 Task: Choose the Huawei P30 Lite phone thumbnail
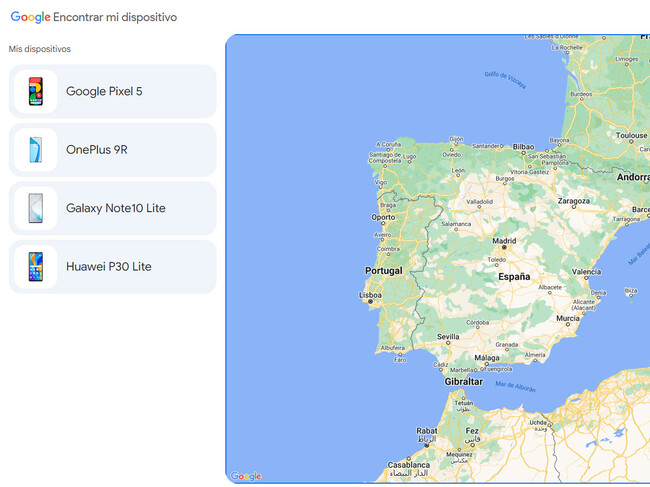(36, 267)
